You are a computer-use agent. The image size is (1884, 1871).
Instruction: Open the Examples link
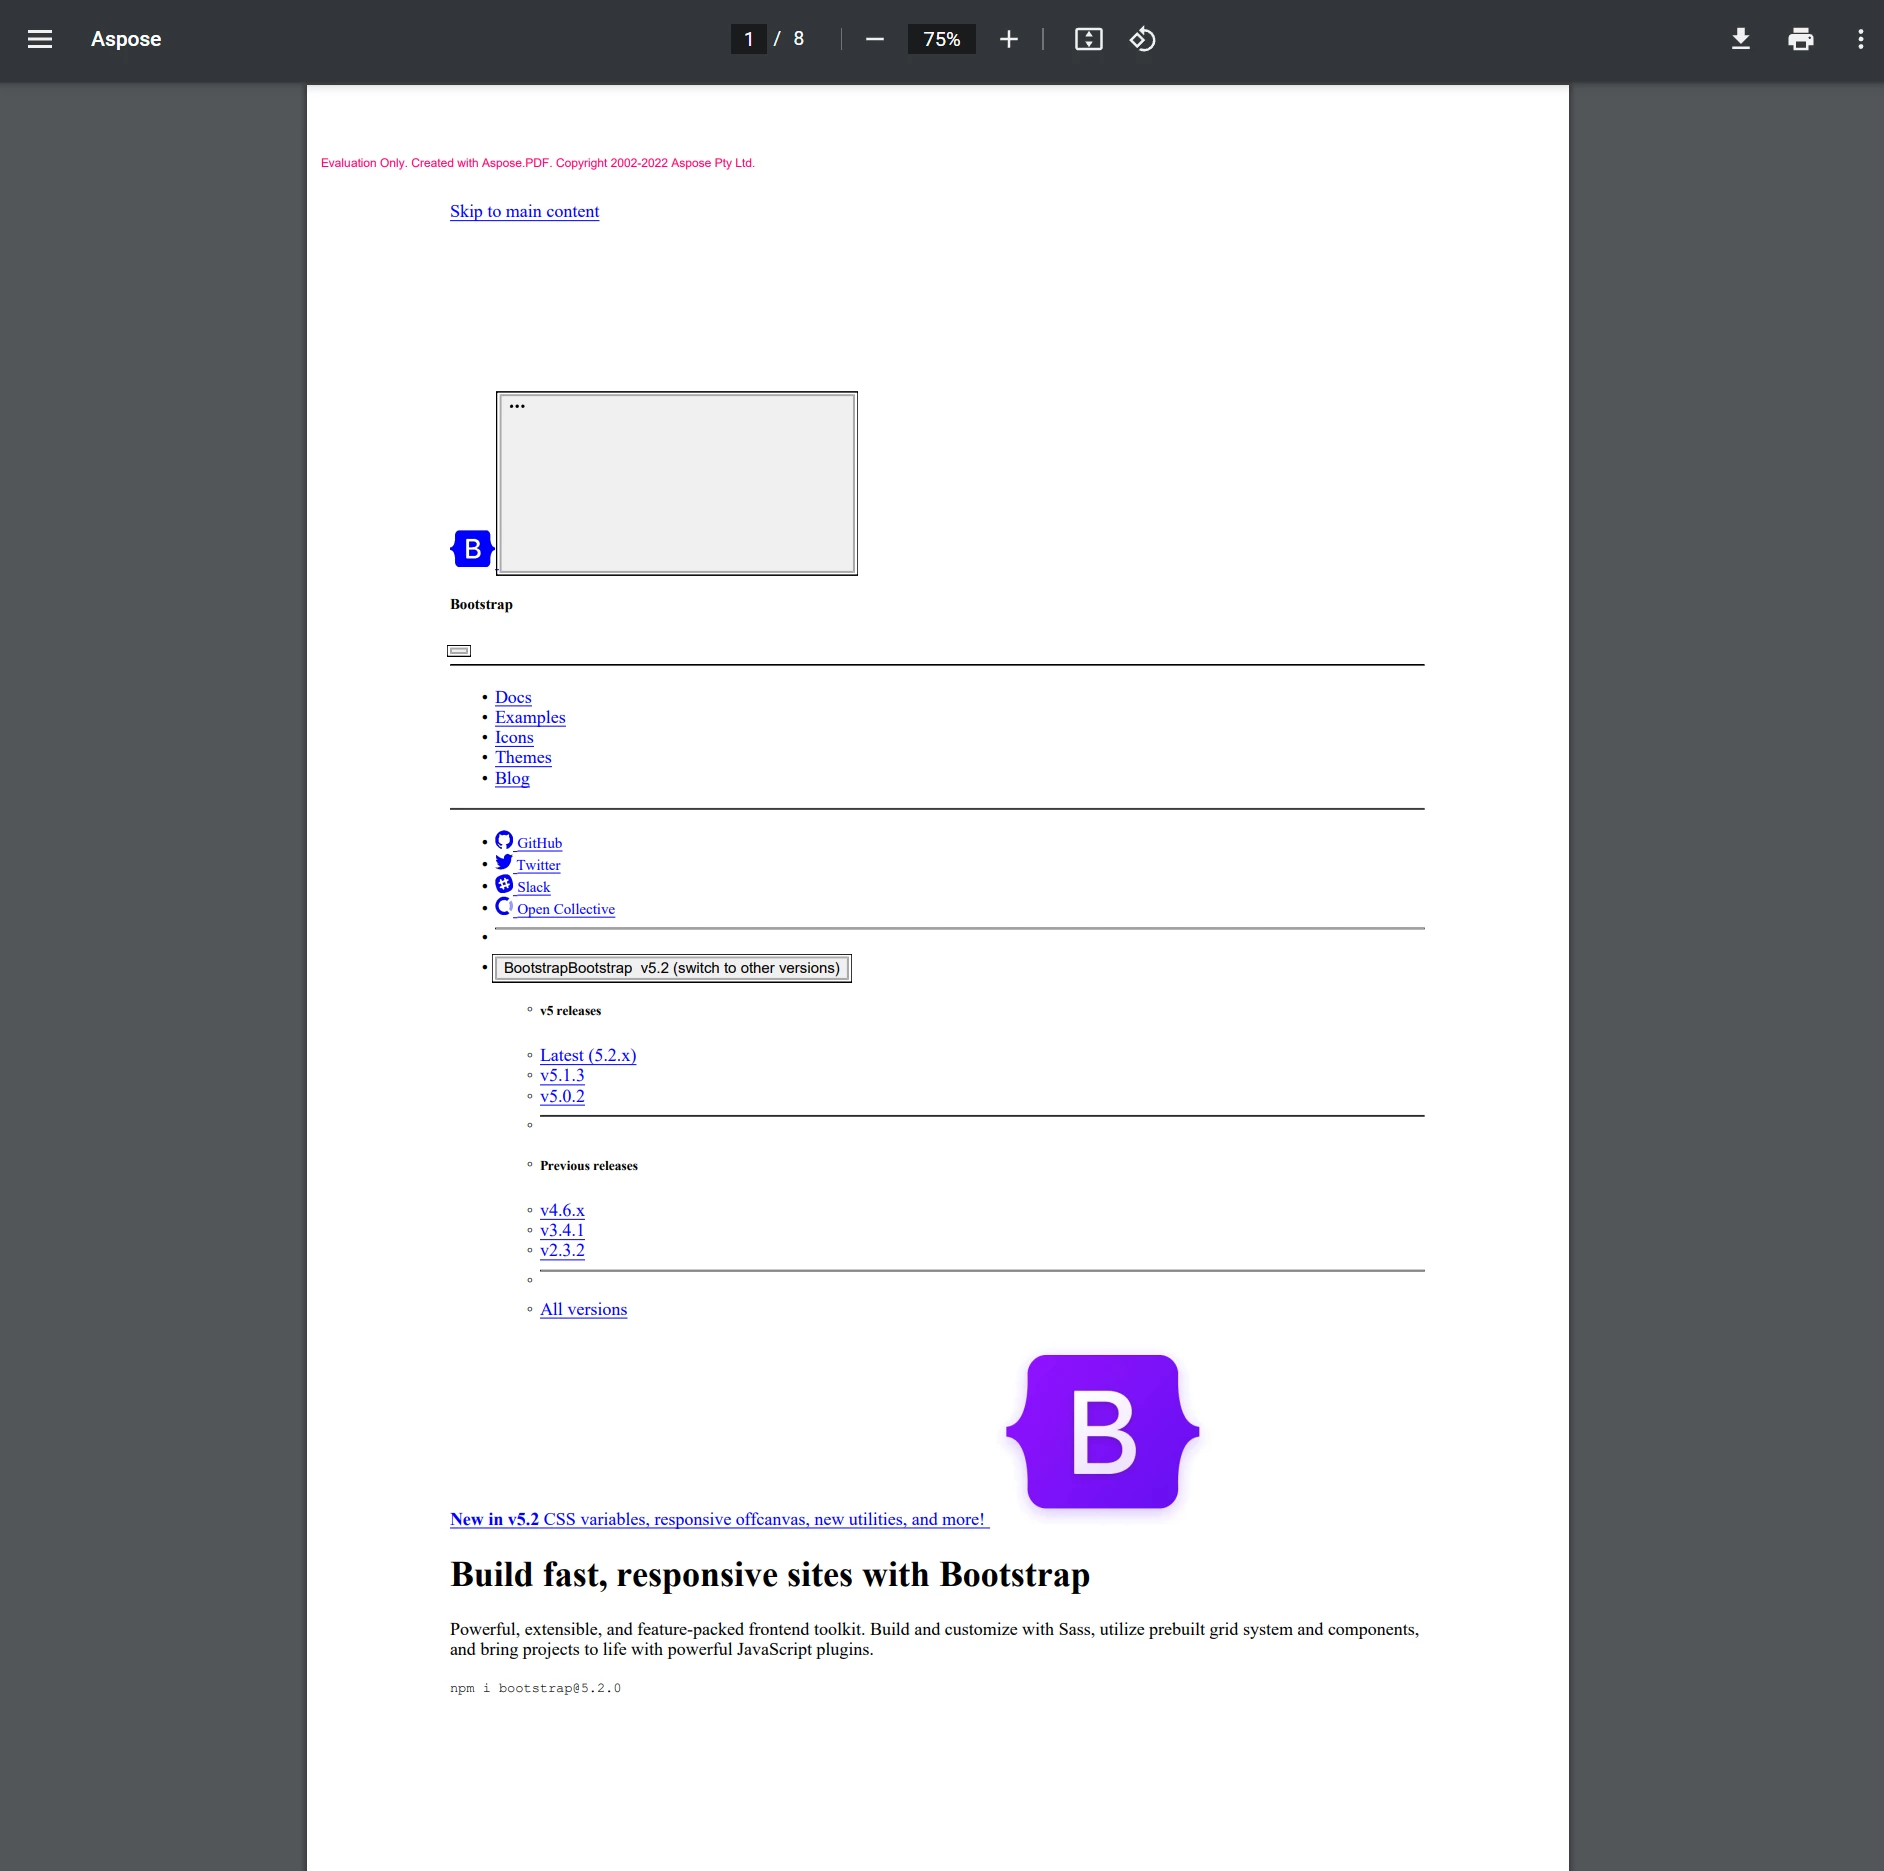click(x=530, y=717)
